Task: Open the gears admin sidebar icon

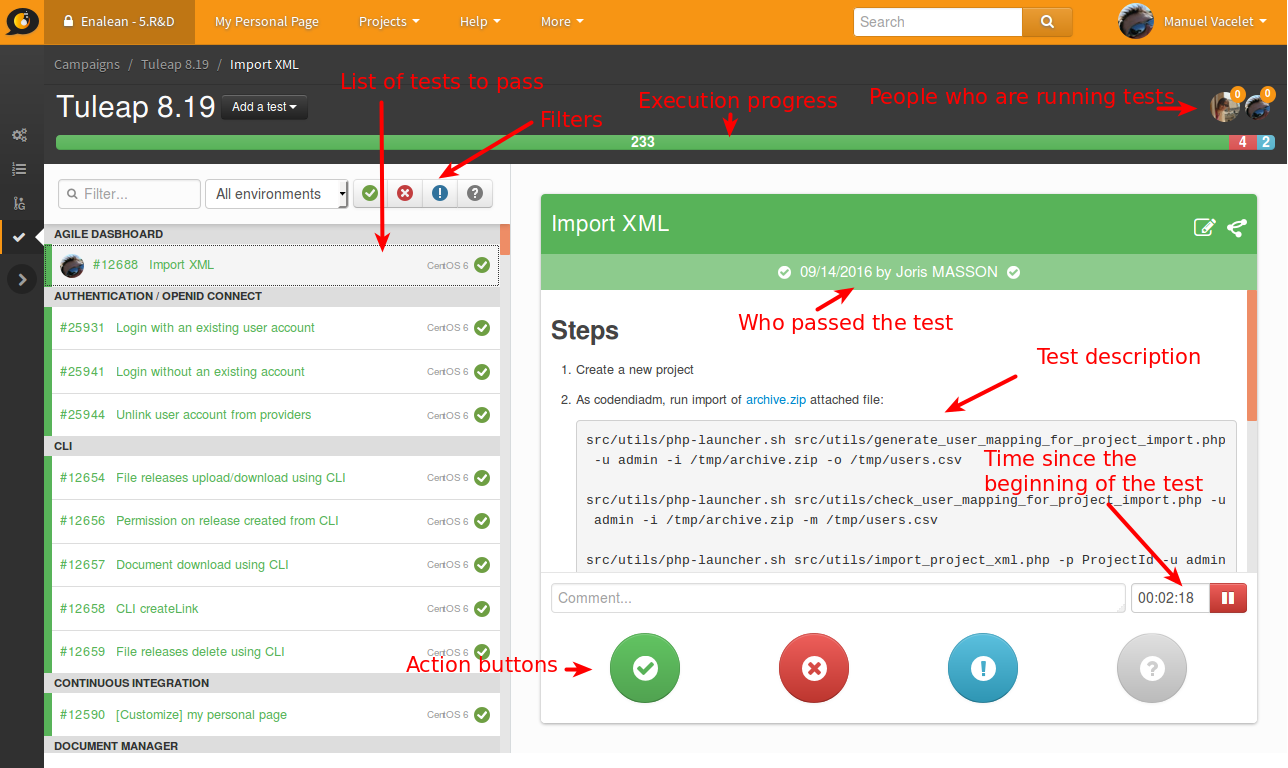Action: (19, 135)
